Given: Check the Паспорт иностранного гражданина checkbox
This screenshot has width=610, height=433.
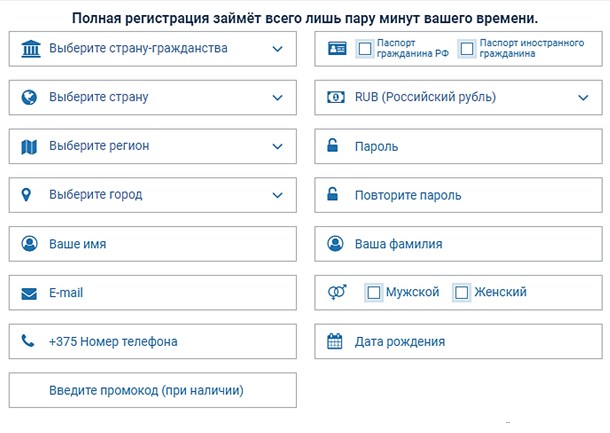Looking at the screenshot, I should click(466, 48).
